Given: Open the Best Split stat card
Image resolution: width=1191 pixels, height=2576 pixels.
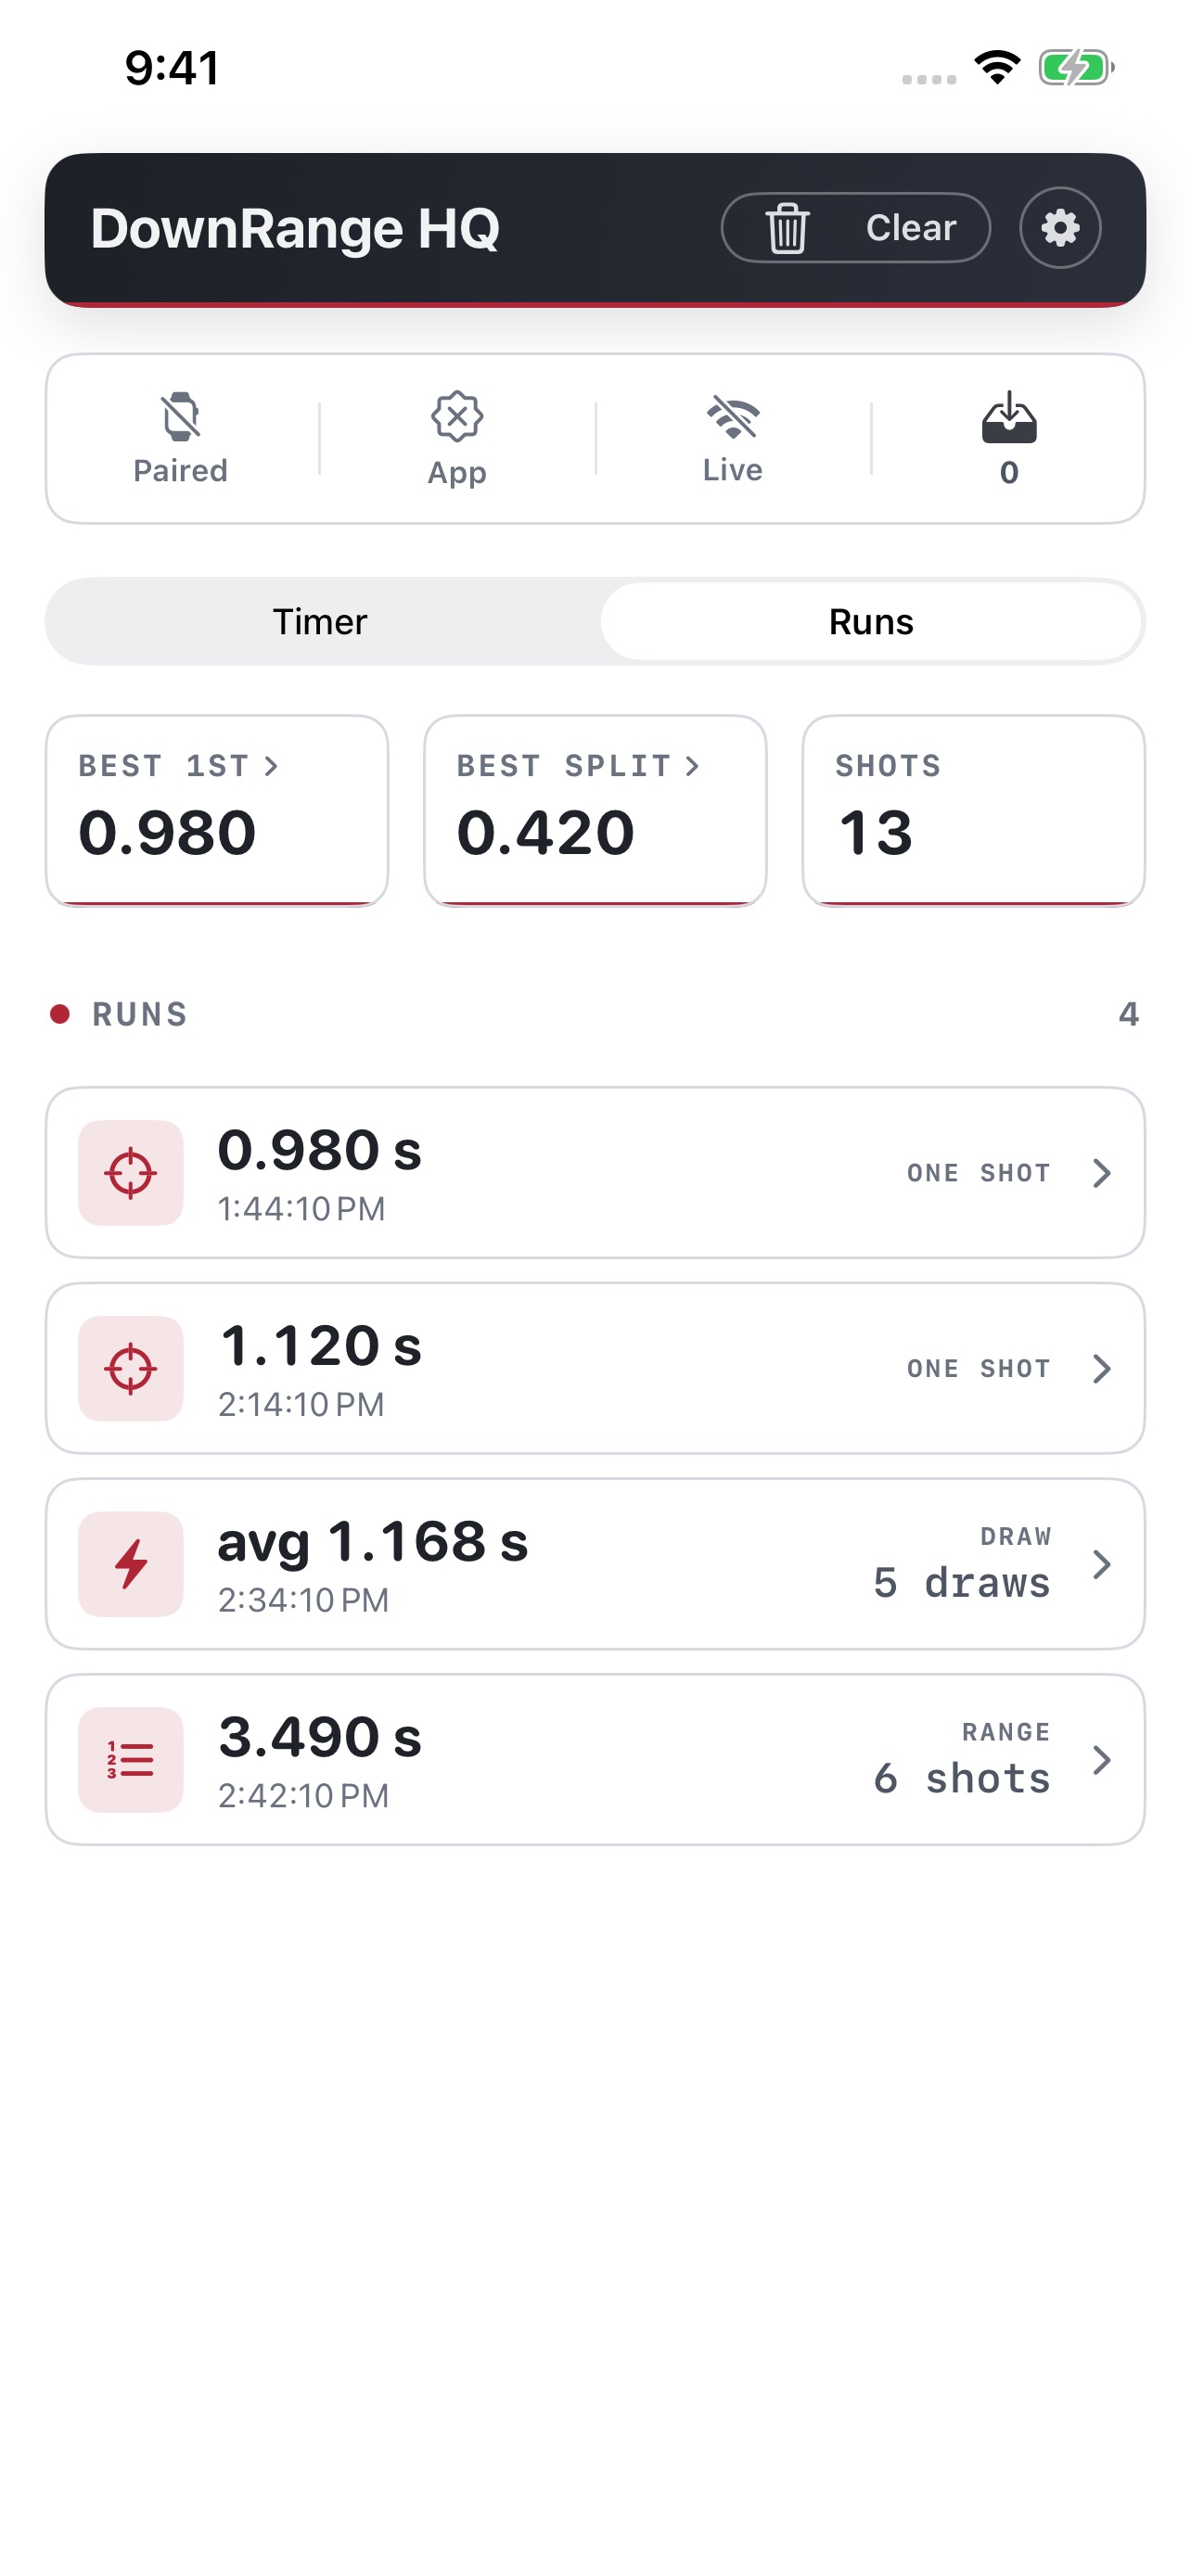Looking at the screenshot, I should pos(595,811).
